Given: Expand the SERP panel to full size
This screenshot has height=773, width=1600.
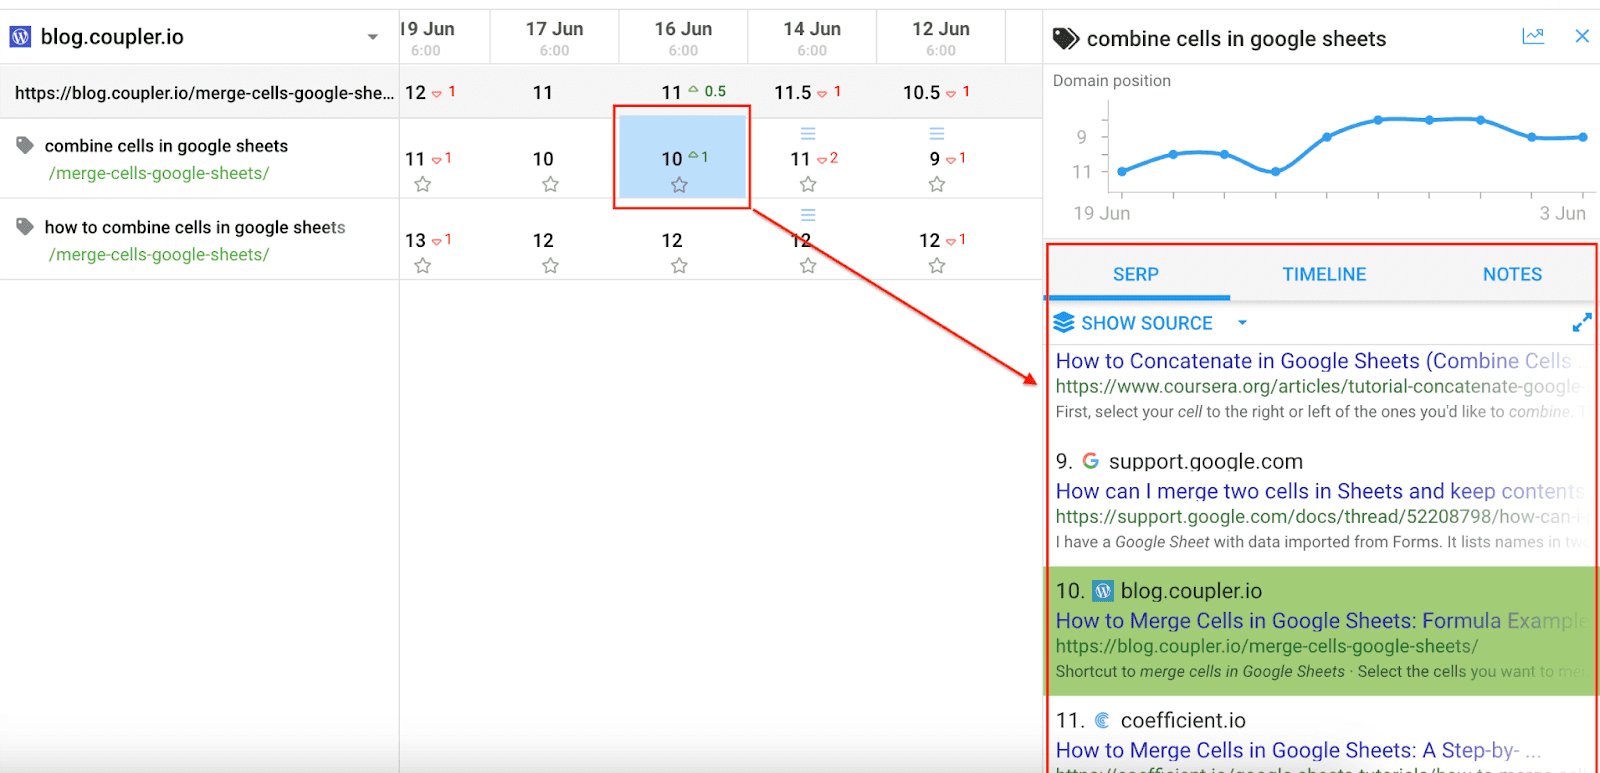Looking at the screenshot, I should pos(1581,323).
